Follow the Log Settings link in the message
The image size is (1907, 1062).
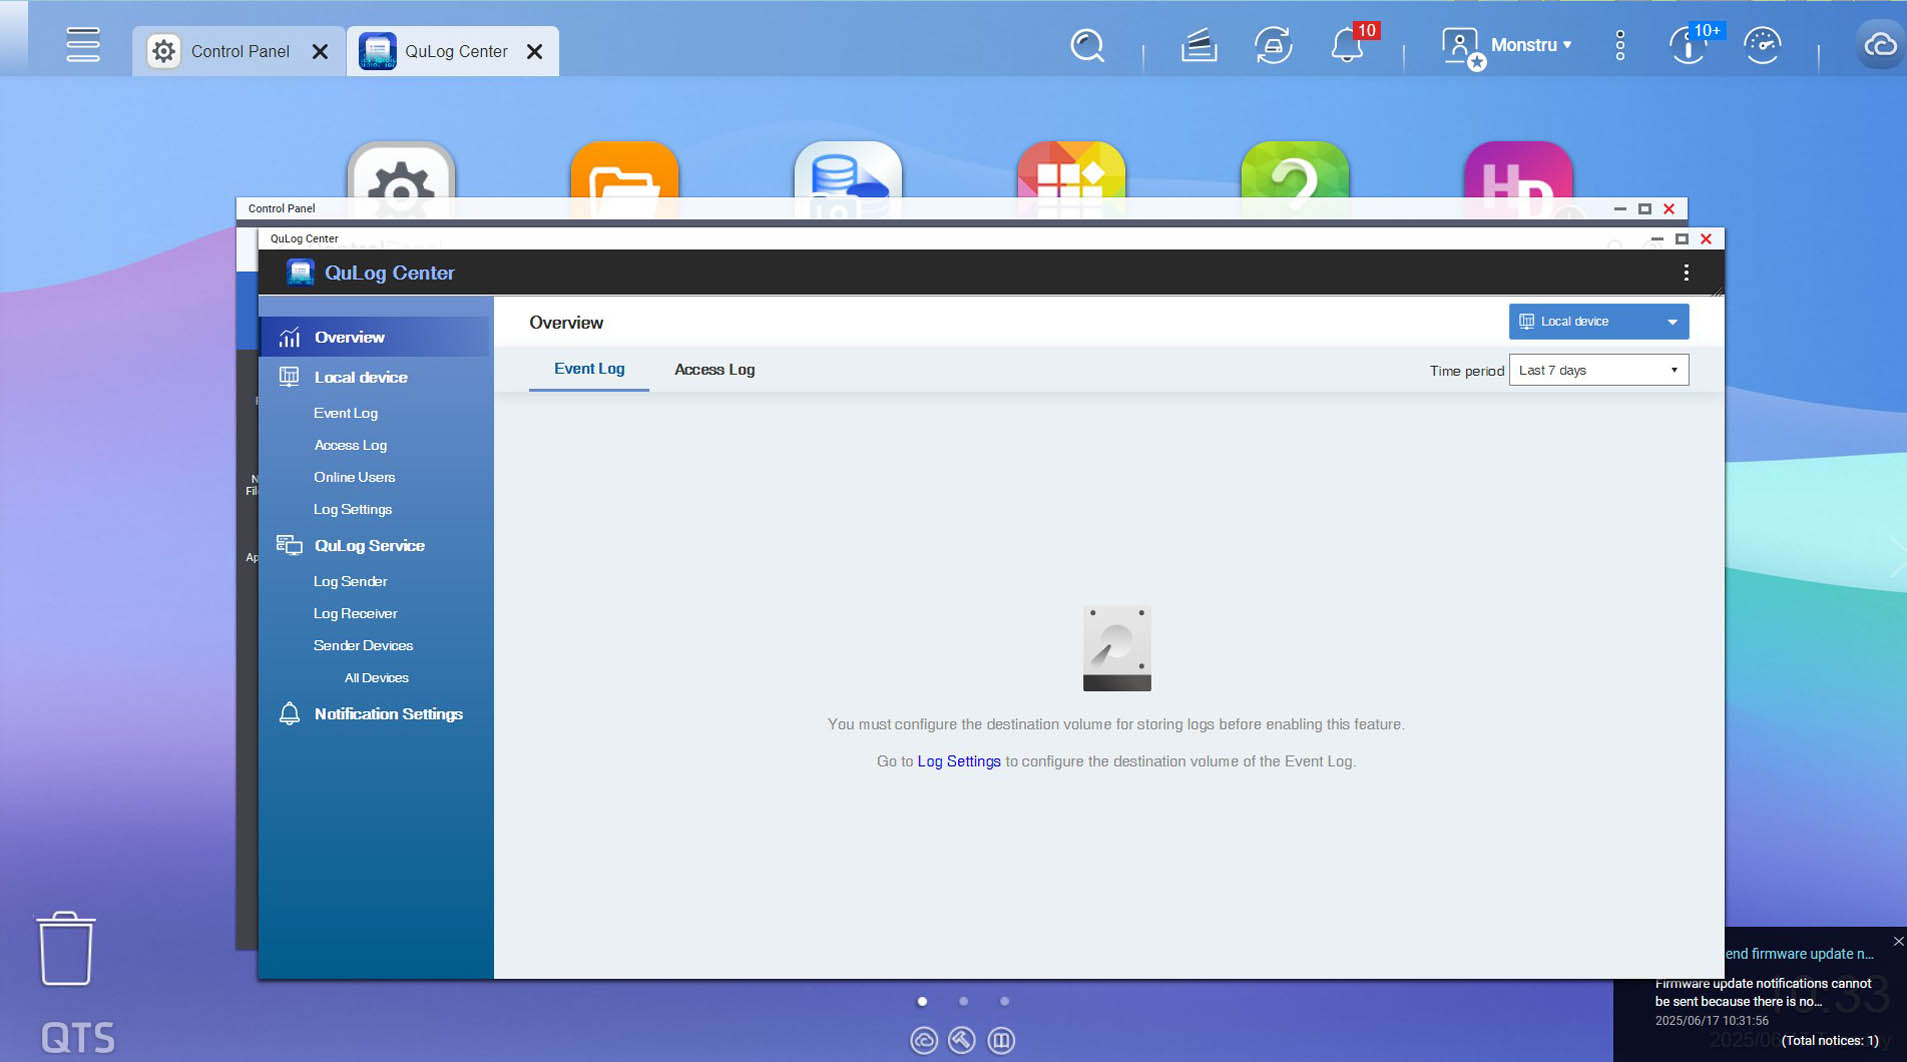pos(958,761)
